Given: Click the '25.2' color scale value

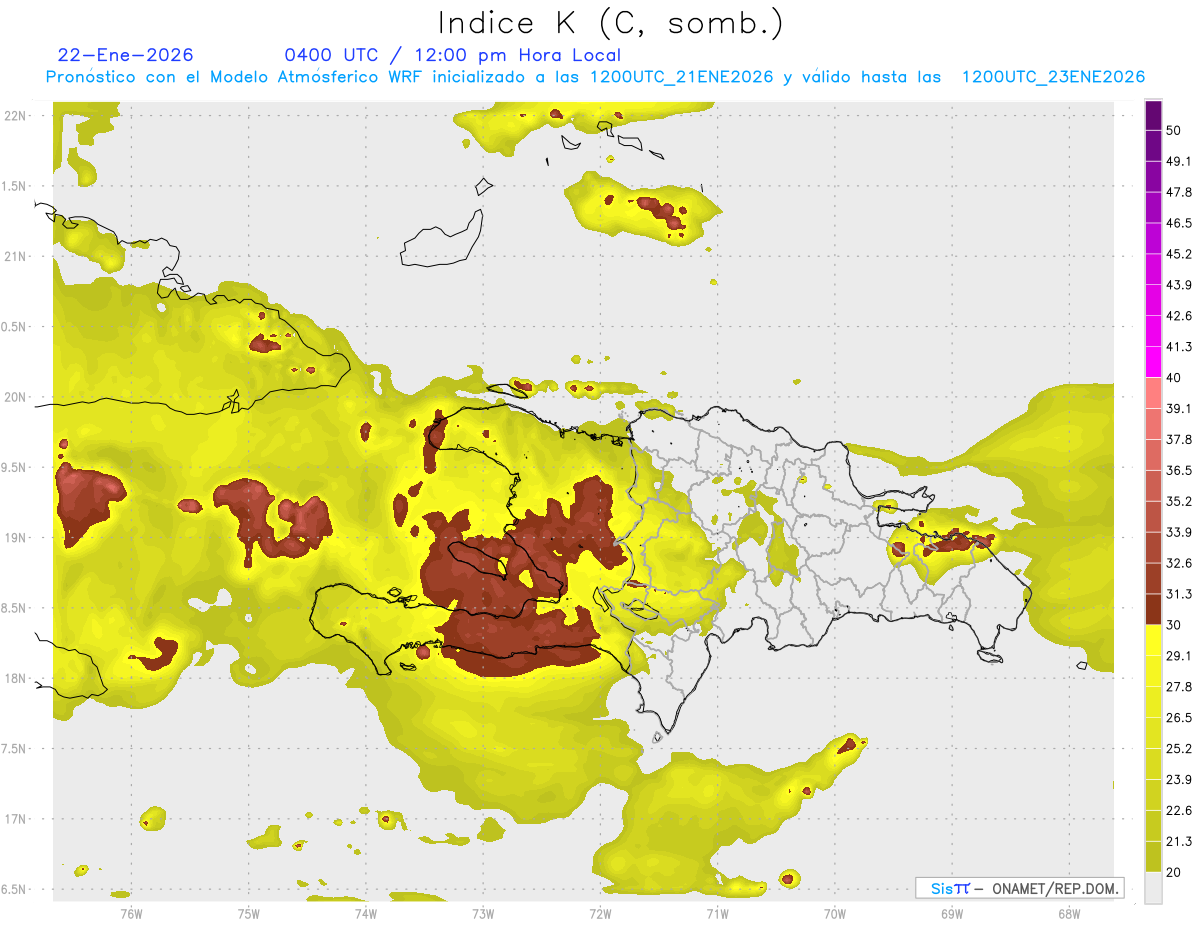Looking at the screenshot, I should (1179, 749).
